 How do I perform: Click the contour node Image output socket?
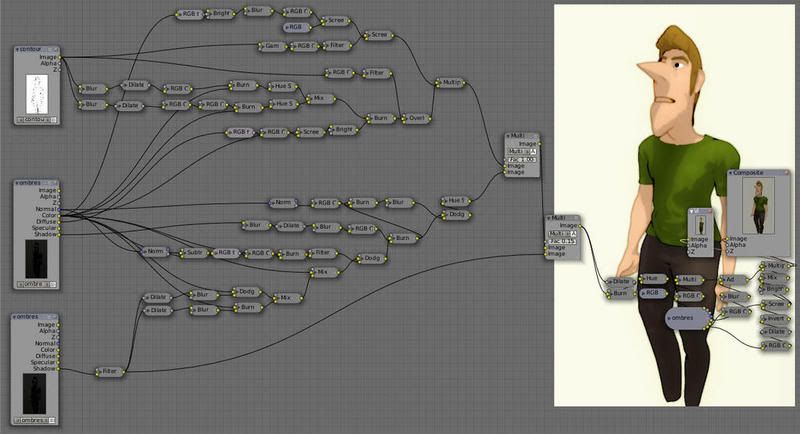tap(59, 57)
